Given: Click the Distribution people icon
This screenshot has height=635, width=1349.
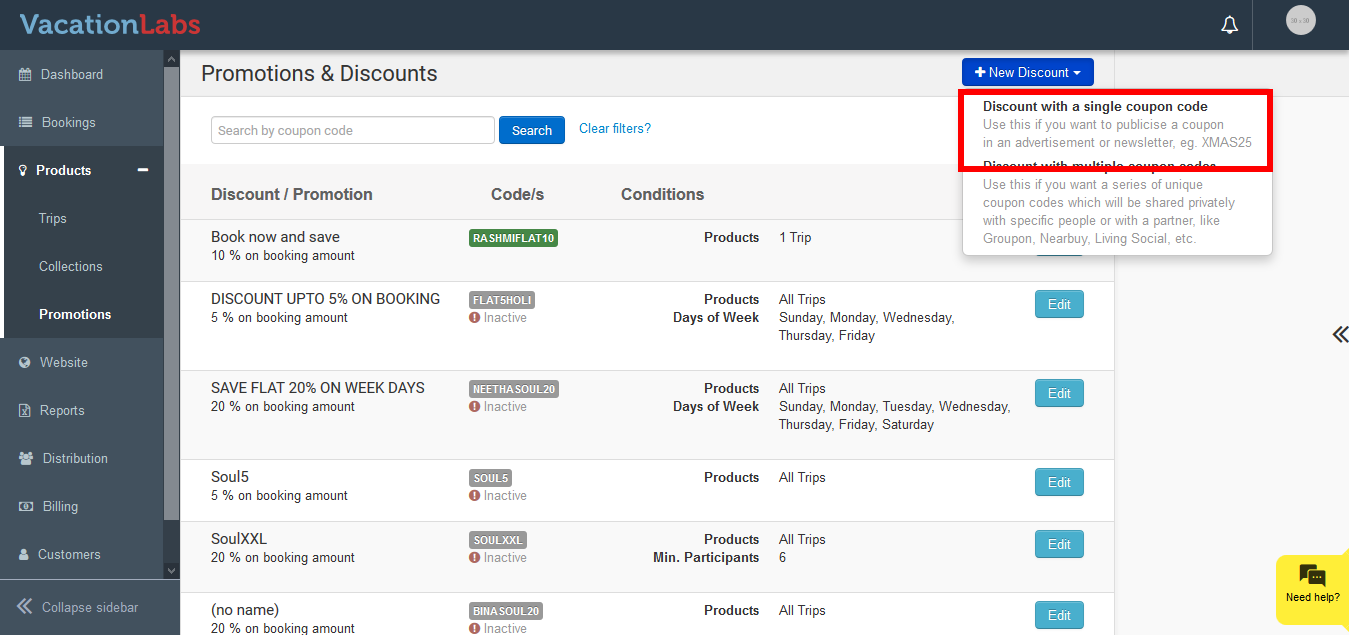Looking at the screenshot, I should [26, 459].
